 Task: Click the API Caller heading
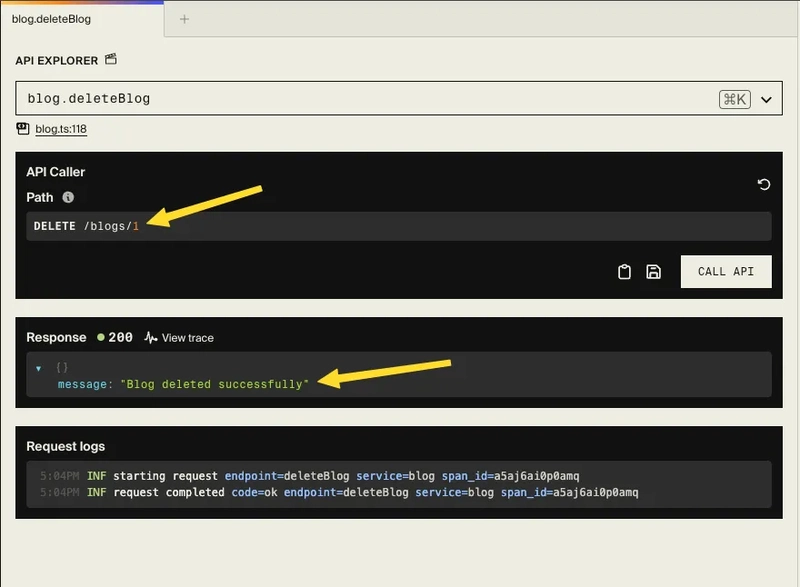56,172
